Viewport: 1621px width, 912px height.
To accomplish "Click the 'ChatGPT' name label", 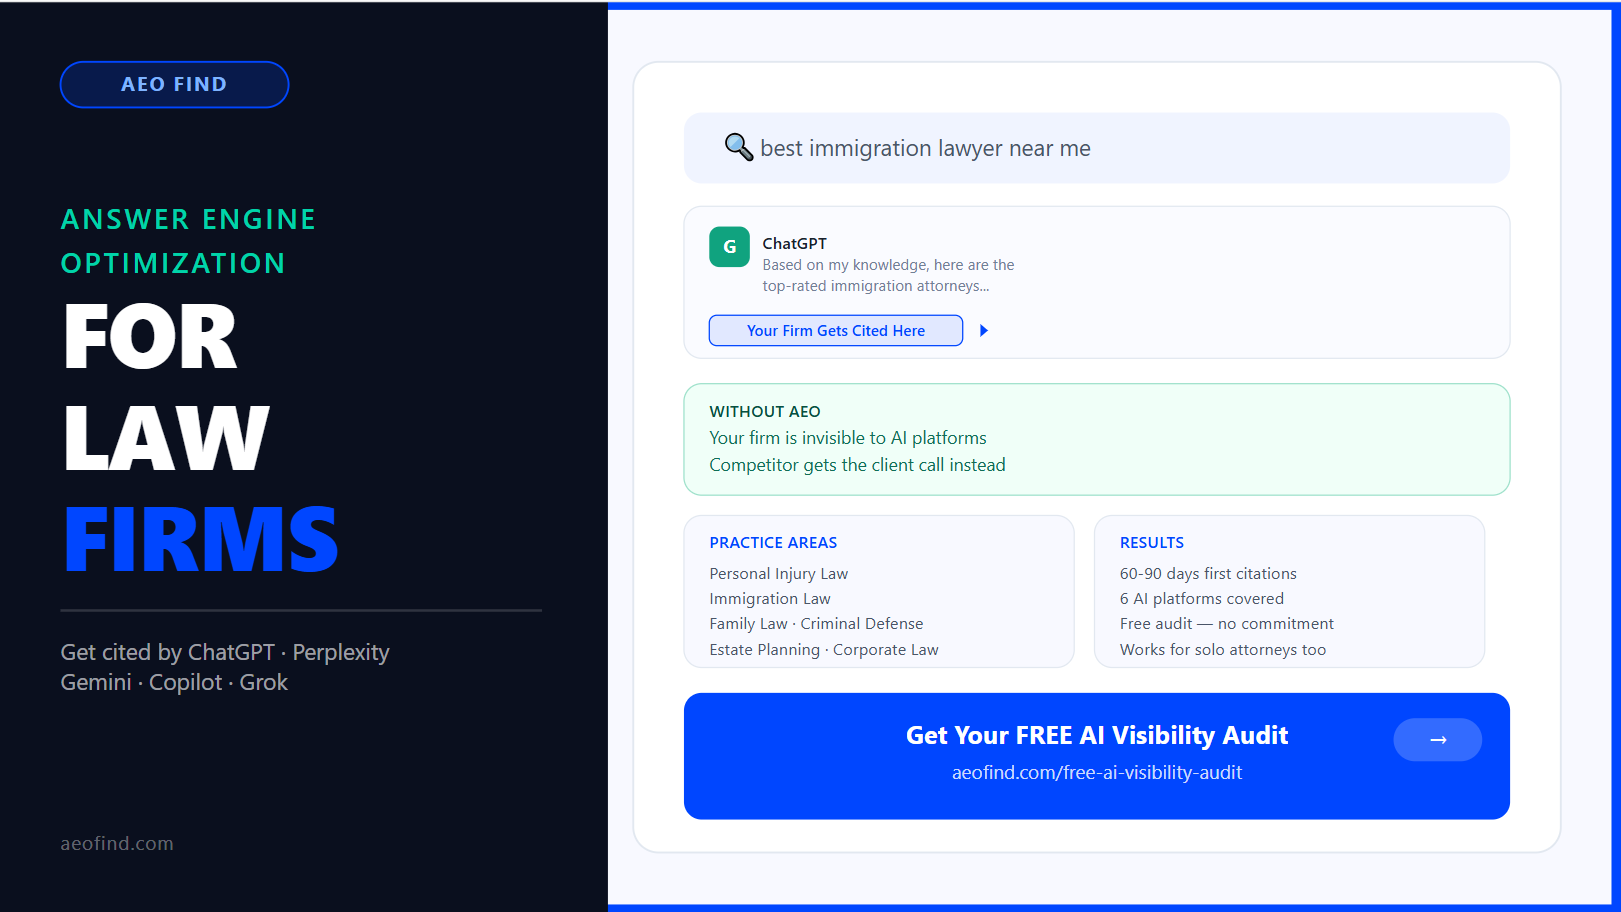I will click(x=794, y=243).
